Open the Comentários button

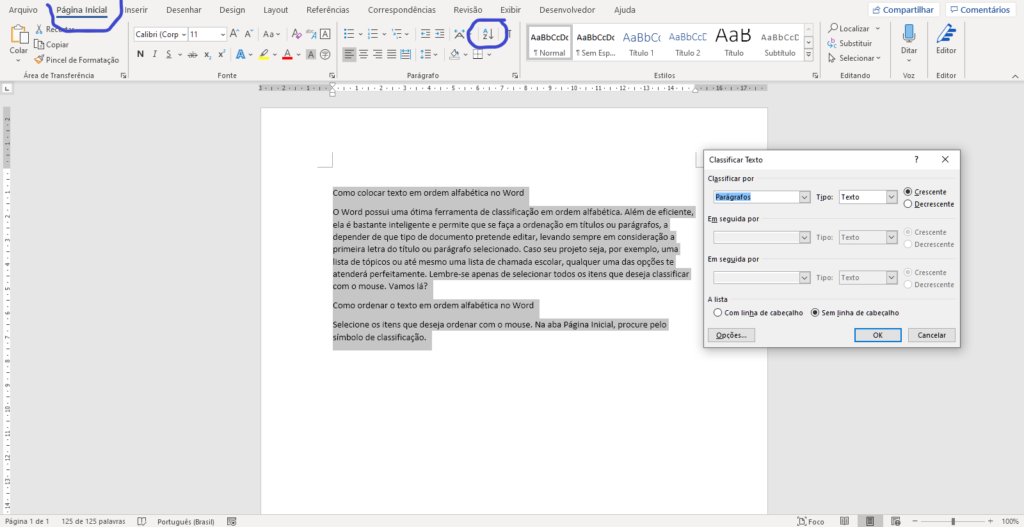(x=980, y=10)
